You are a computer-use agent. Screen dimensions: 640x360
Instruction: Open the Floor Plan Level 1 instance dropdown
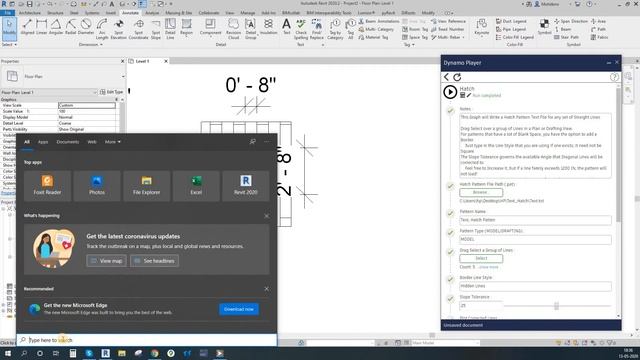[x=95, y=92]
